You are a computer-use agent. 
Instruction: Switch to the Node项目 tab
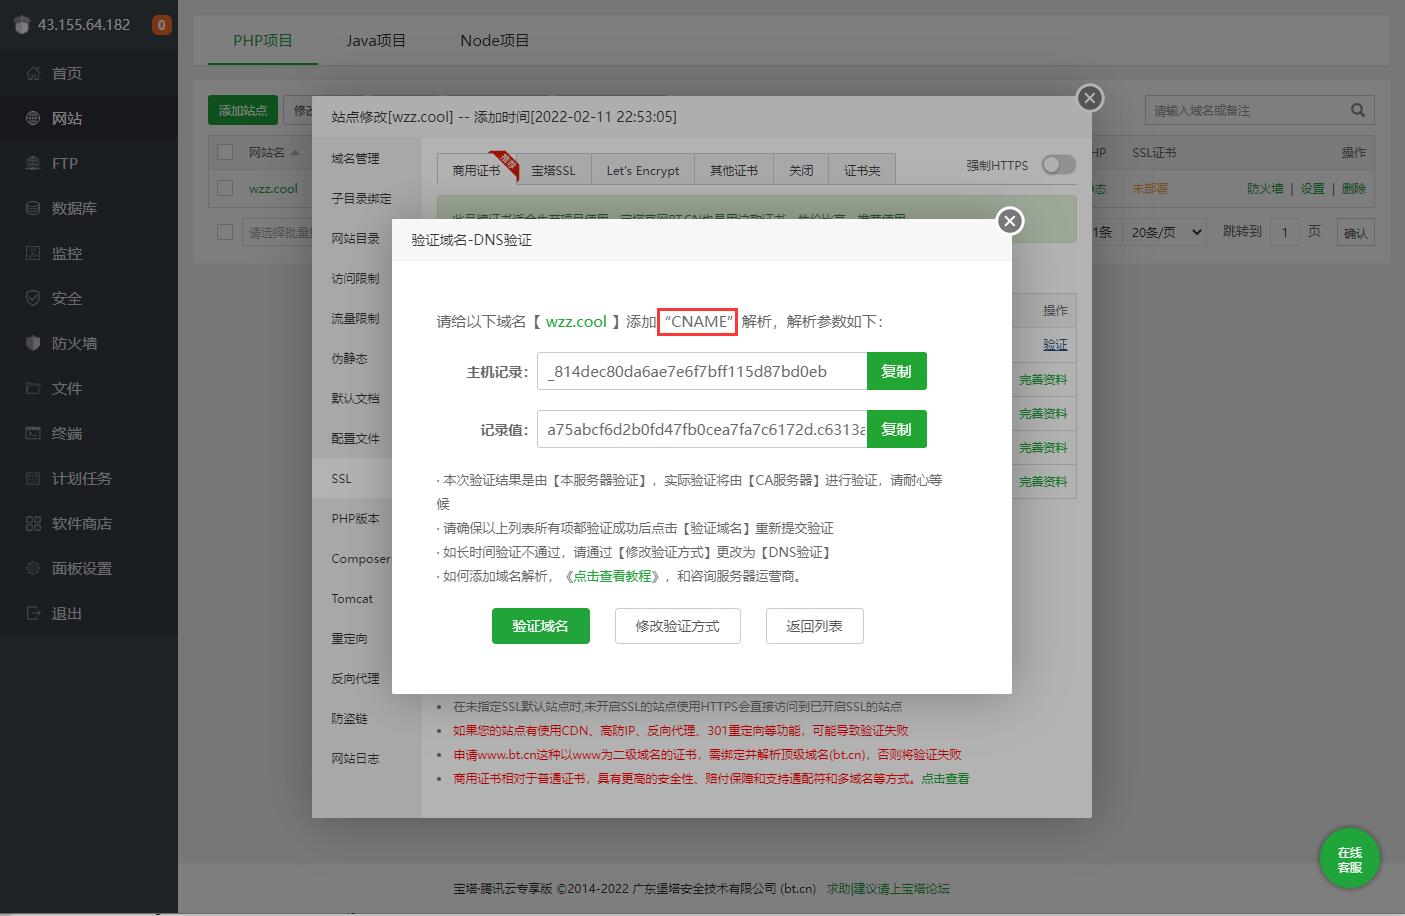[494, 41]
